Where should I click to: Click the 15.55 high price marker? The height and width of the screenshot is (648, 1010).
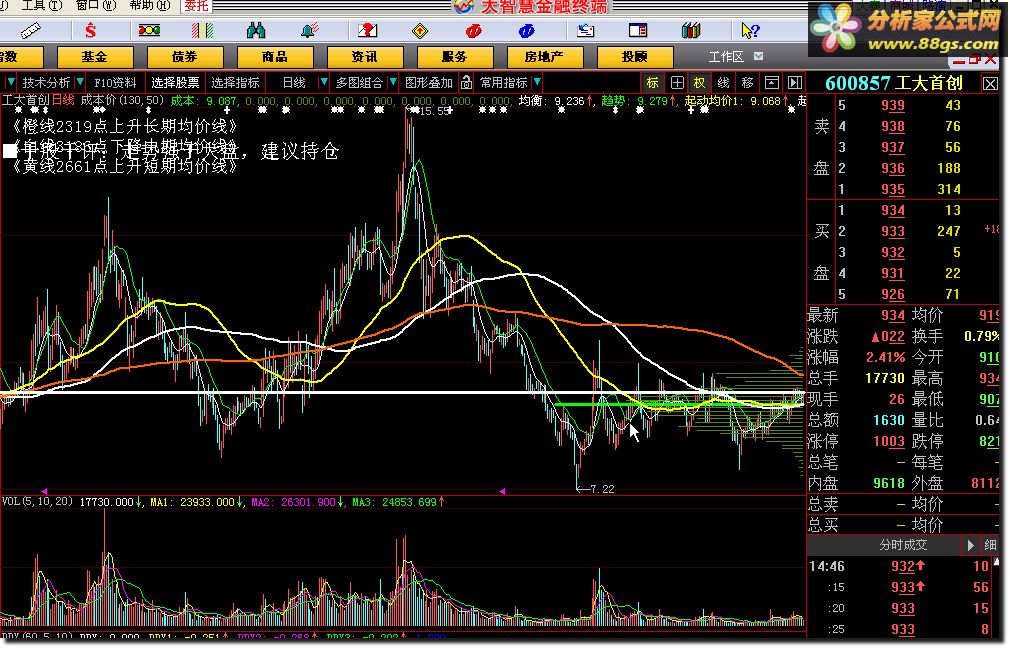tap(432, 111)
